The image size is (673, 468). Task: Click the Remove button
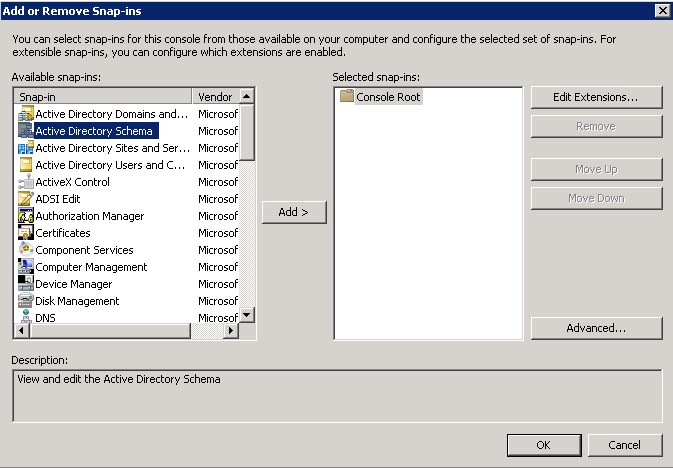click(597, 126)
